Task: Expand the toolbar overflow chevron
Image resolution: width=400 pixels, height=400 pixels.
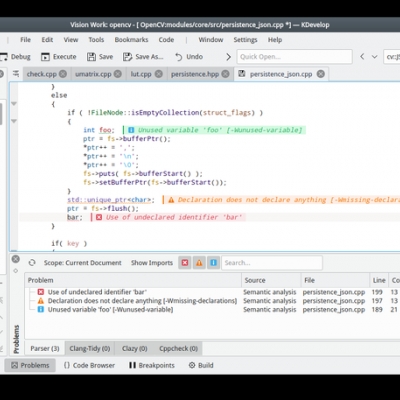Action: pyautogui.click(x=228, y=57)
